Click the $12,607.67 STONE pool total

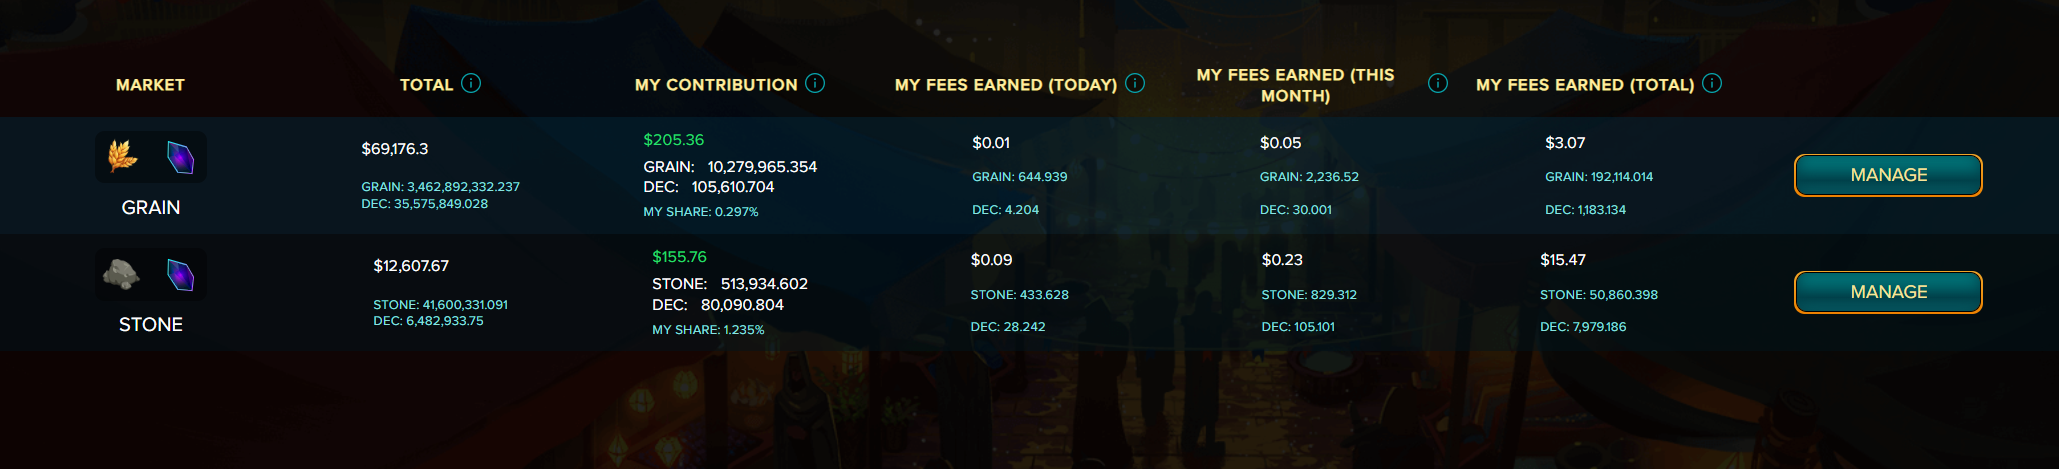click(x=411, y=266)
